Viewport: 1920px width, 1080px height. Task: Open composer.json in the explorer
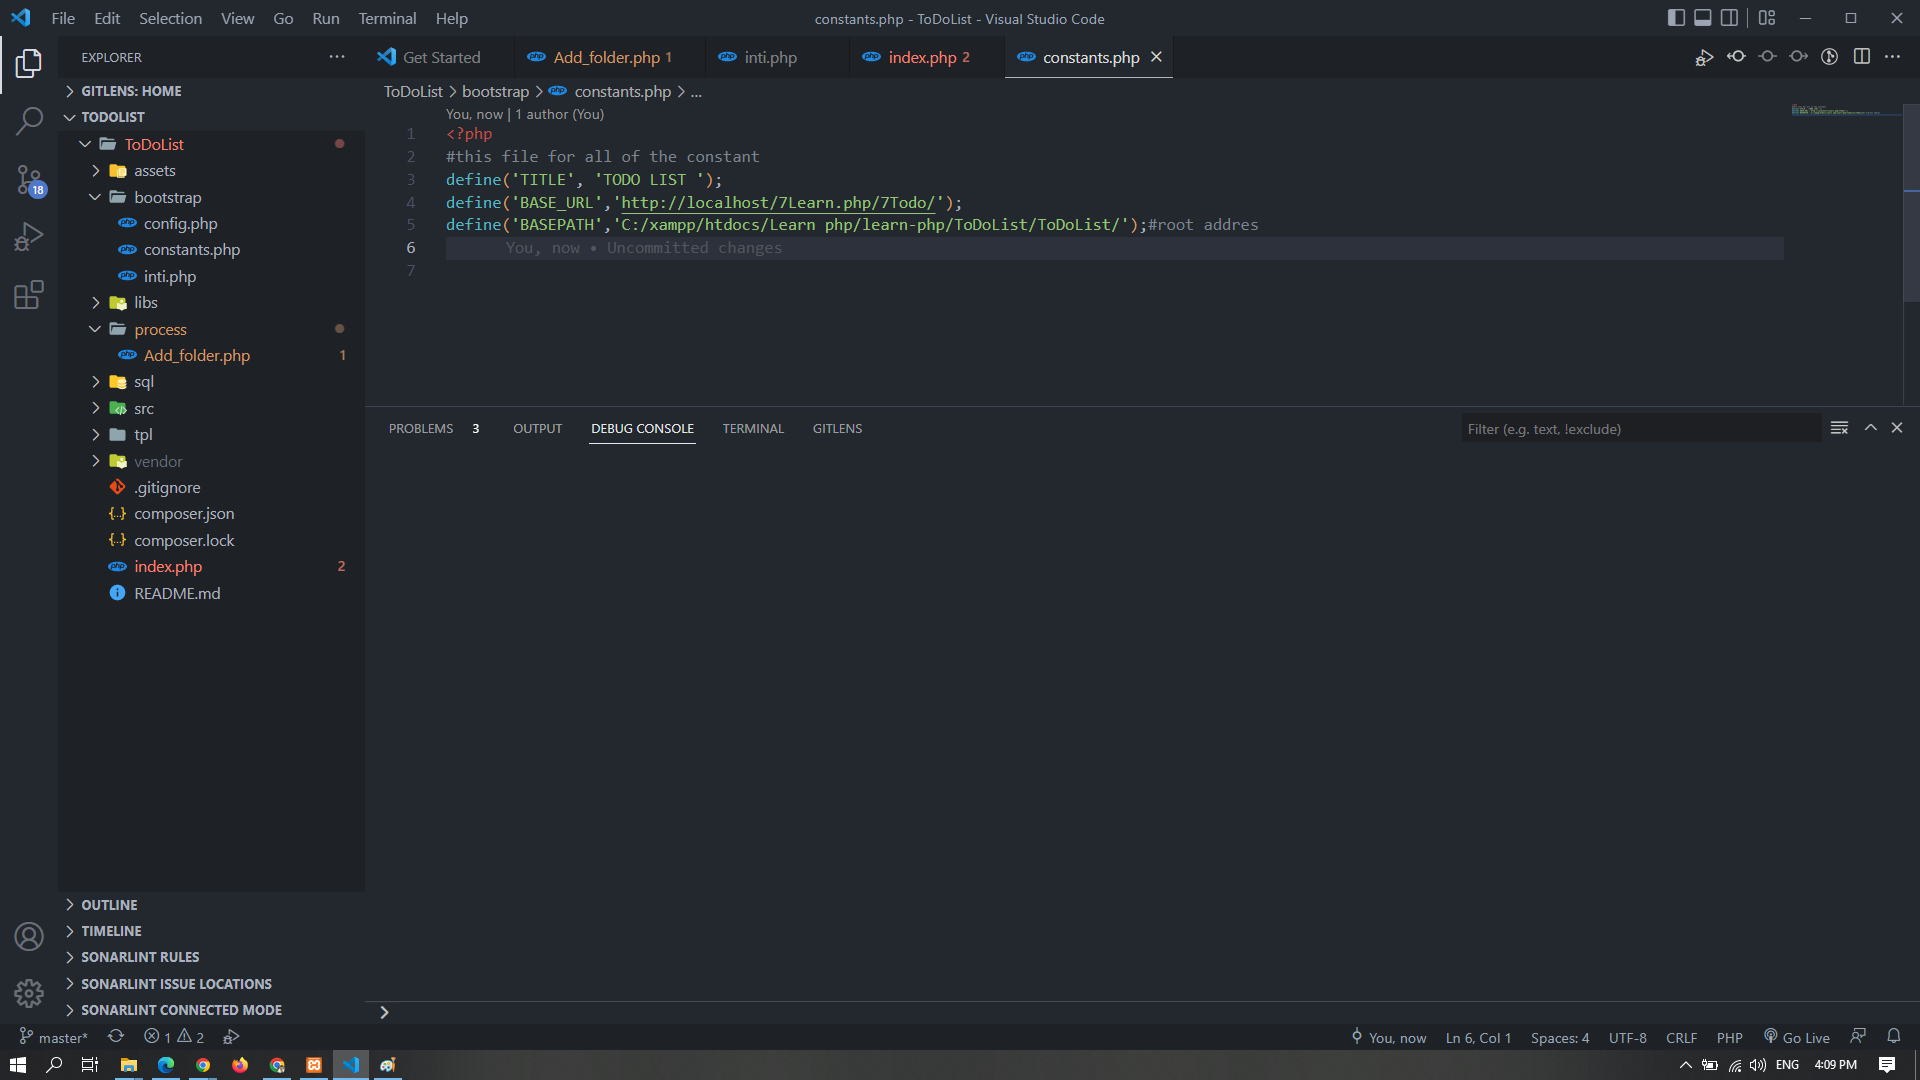coord(211,513)
